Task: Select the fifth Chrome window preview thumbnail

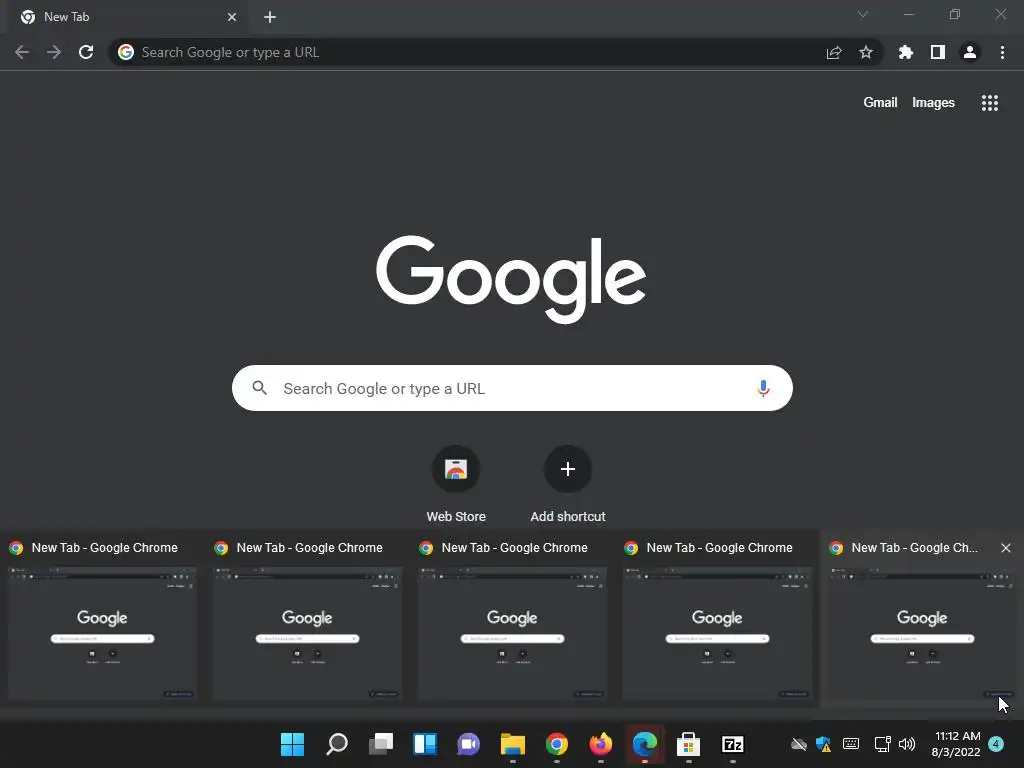Action: coord(921,633)
